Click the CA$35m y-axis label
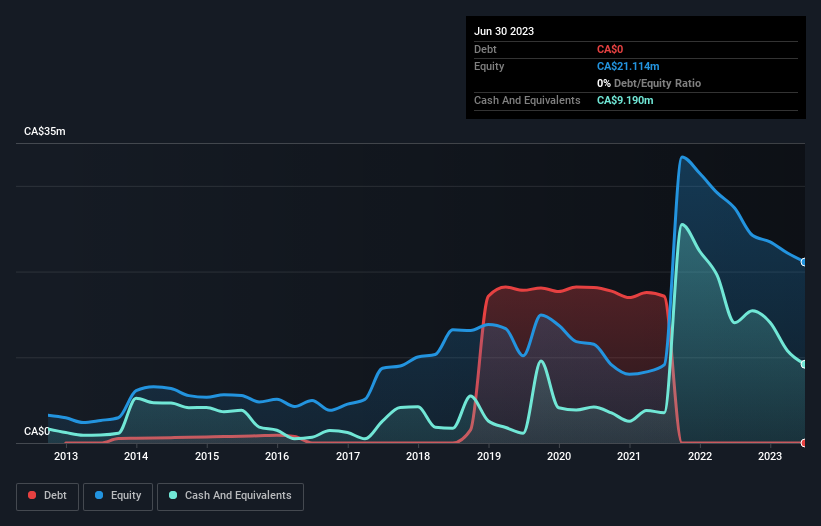The width and height of the screenshot is (821, 526). click(45, 131)
